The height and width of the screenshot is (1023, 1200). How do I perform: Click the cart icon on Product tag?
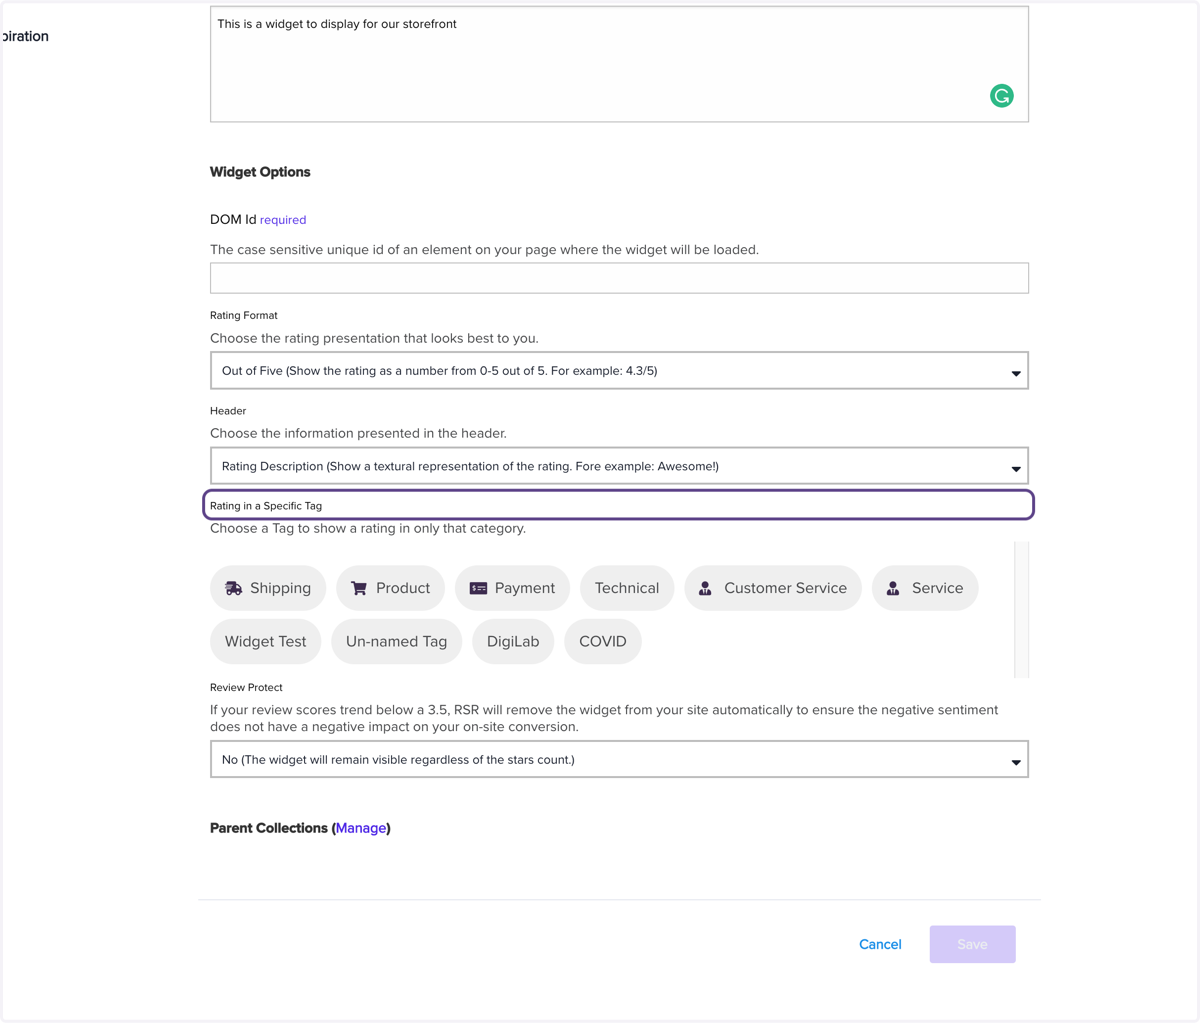[x=359, y=588]
